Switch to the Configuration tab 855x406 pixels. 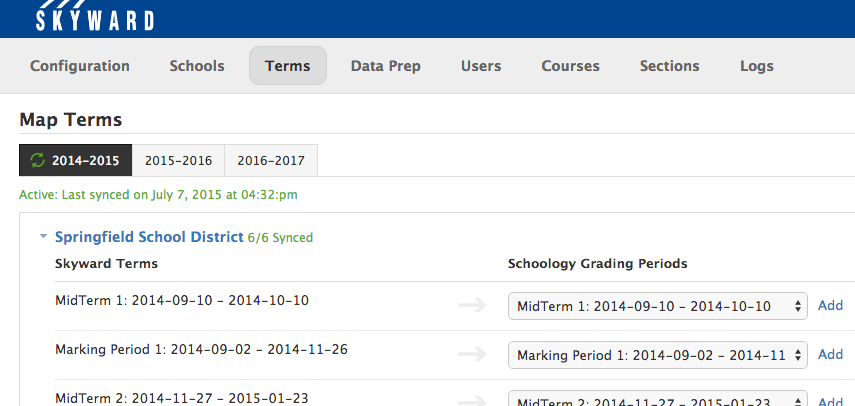pos(80,66)
